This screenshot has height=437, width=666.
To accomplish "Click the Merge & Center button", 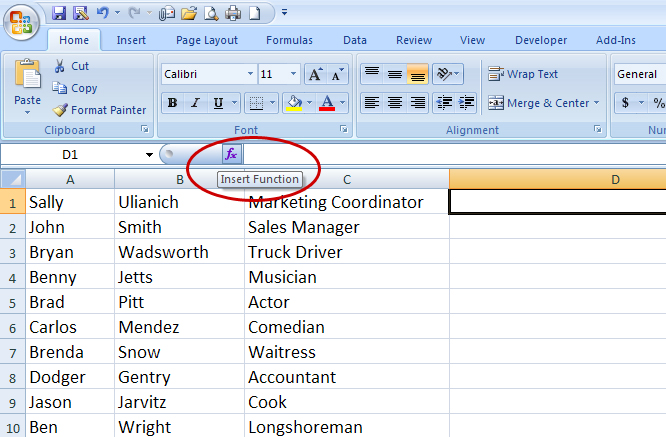I will (540, 103).
